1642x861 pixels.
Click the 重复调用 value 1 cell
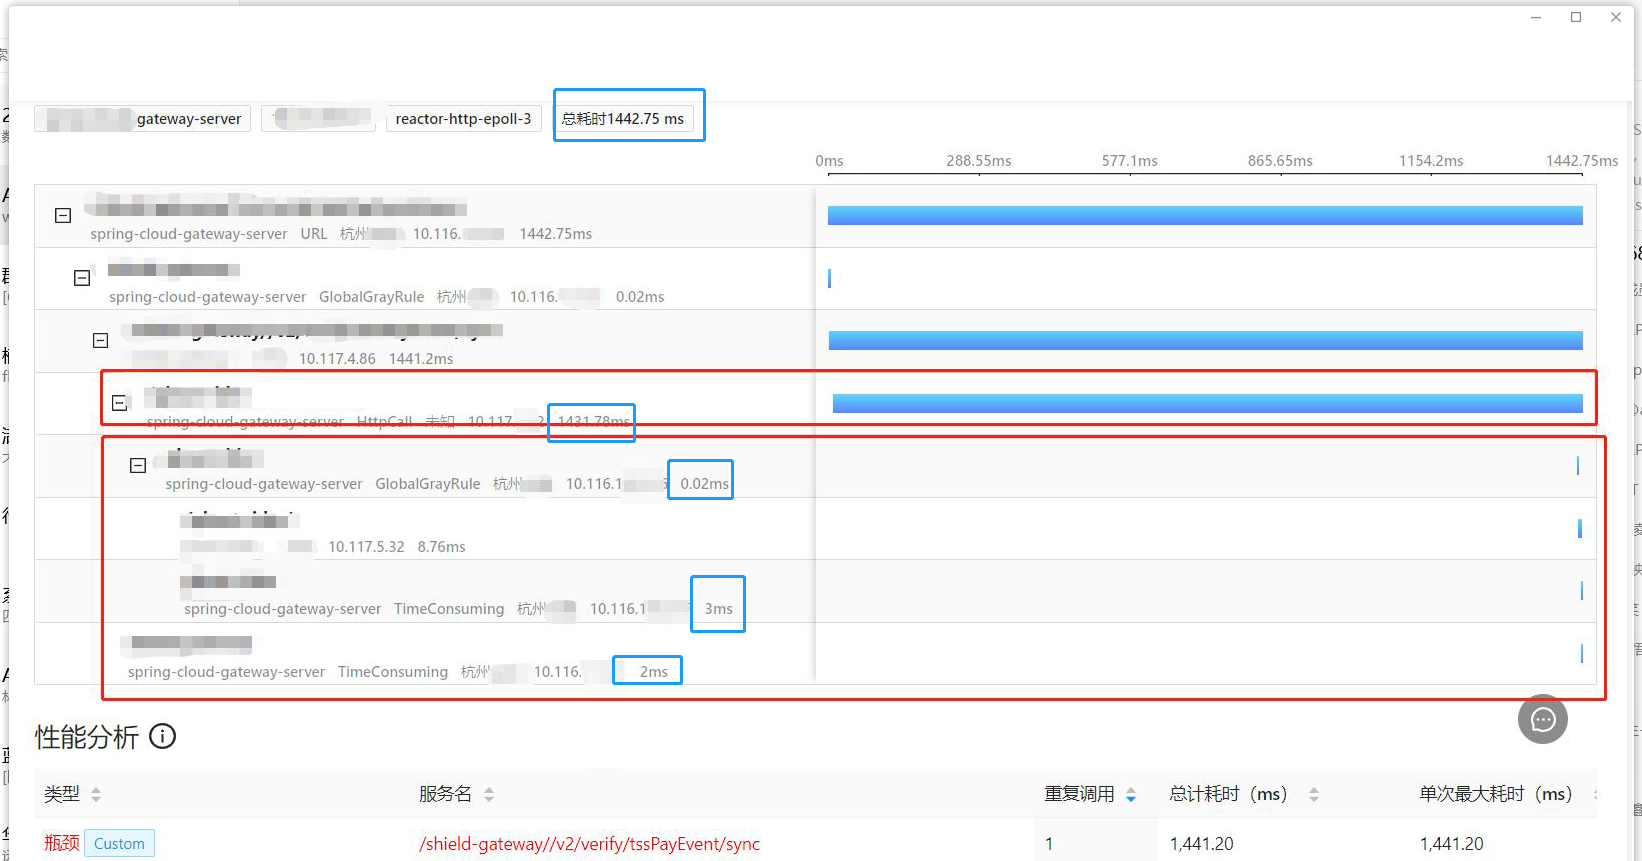click(1049, 843)
